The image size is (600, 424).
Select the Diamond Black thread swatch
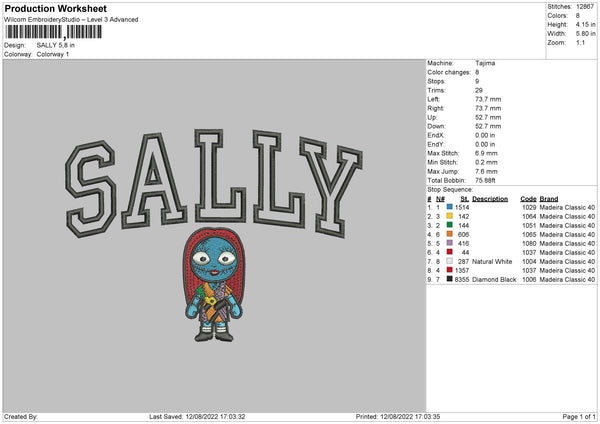450,279
